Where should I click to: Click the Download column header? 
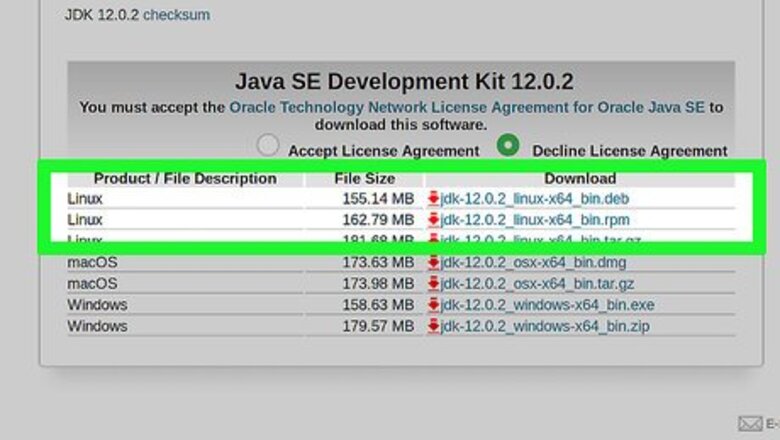[580, 178]
